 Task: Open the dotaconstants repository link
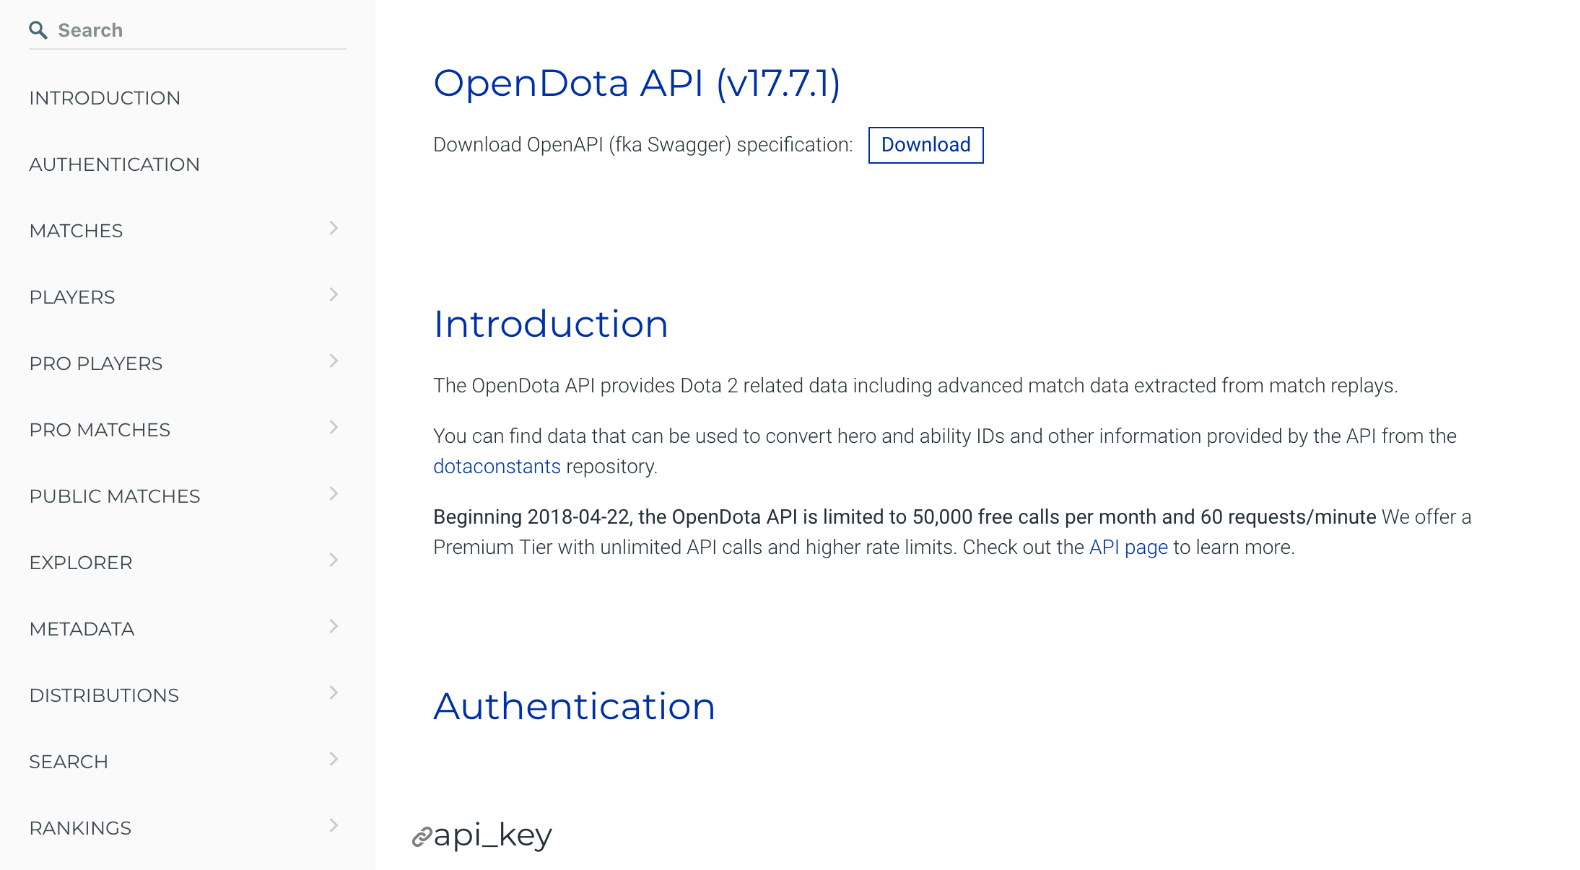(x=497, y=466)
